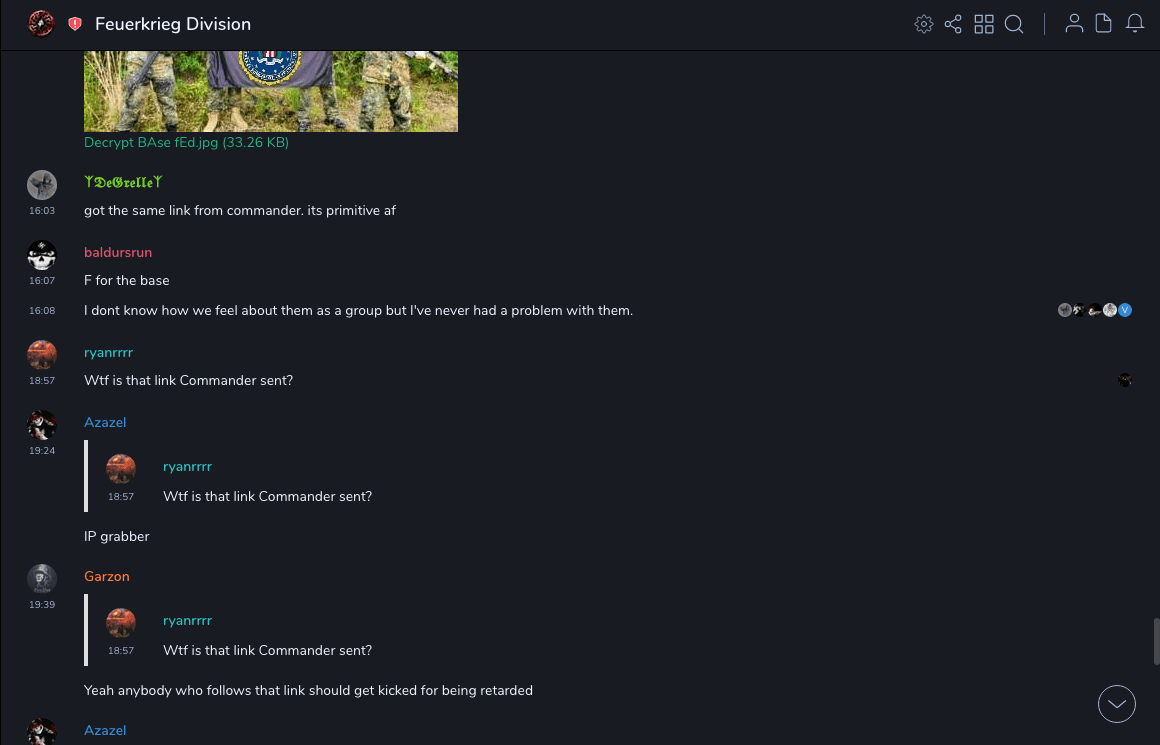The width and height of the screenshot is (1160, 745).
Task: Click the shared photo thumbnail
Action: tap(271, 91)
